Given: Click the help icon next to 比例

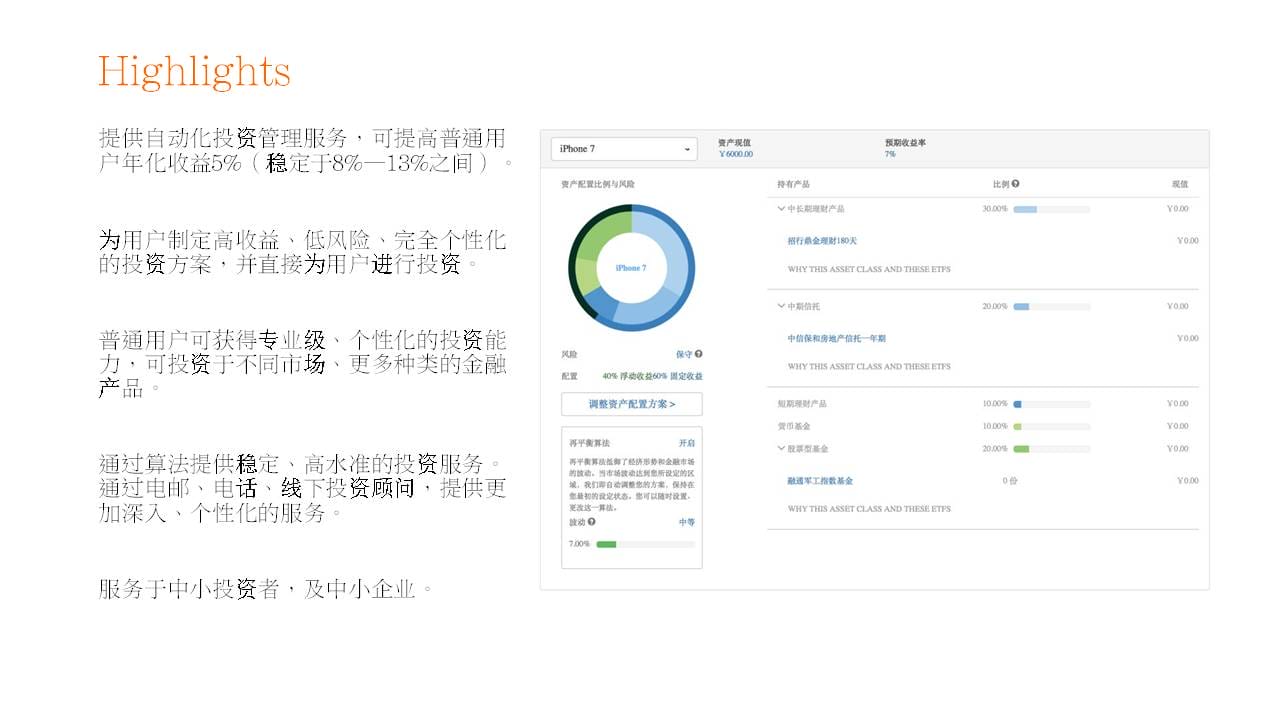Looking at the screenshot, I should coord(1015,184).
